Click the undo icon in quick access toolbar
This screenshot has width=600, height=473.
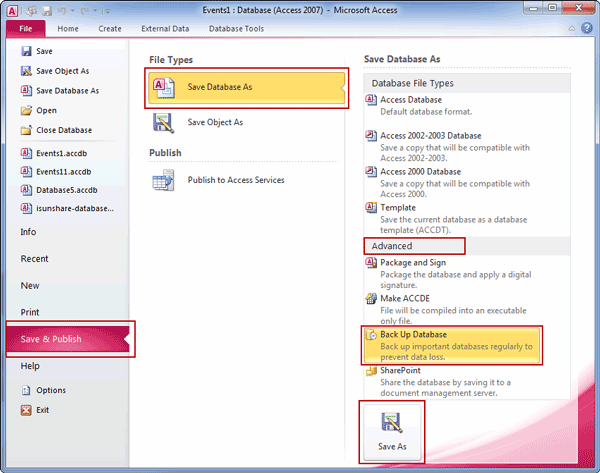pyautogui.click(x=62, y=11)
